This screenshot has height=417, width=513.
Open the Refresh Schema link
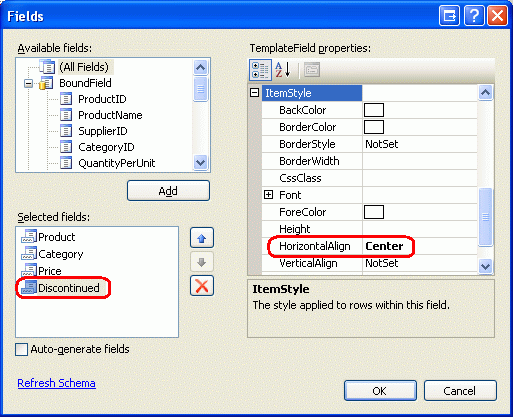click(56, 383)
